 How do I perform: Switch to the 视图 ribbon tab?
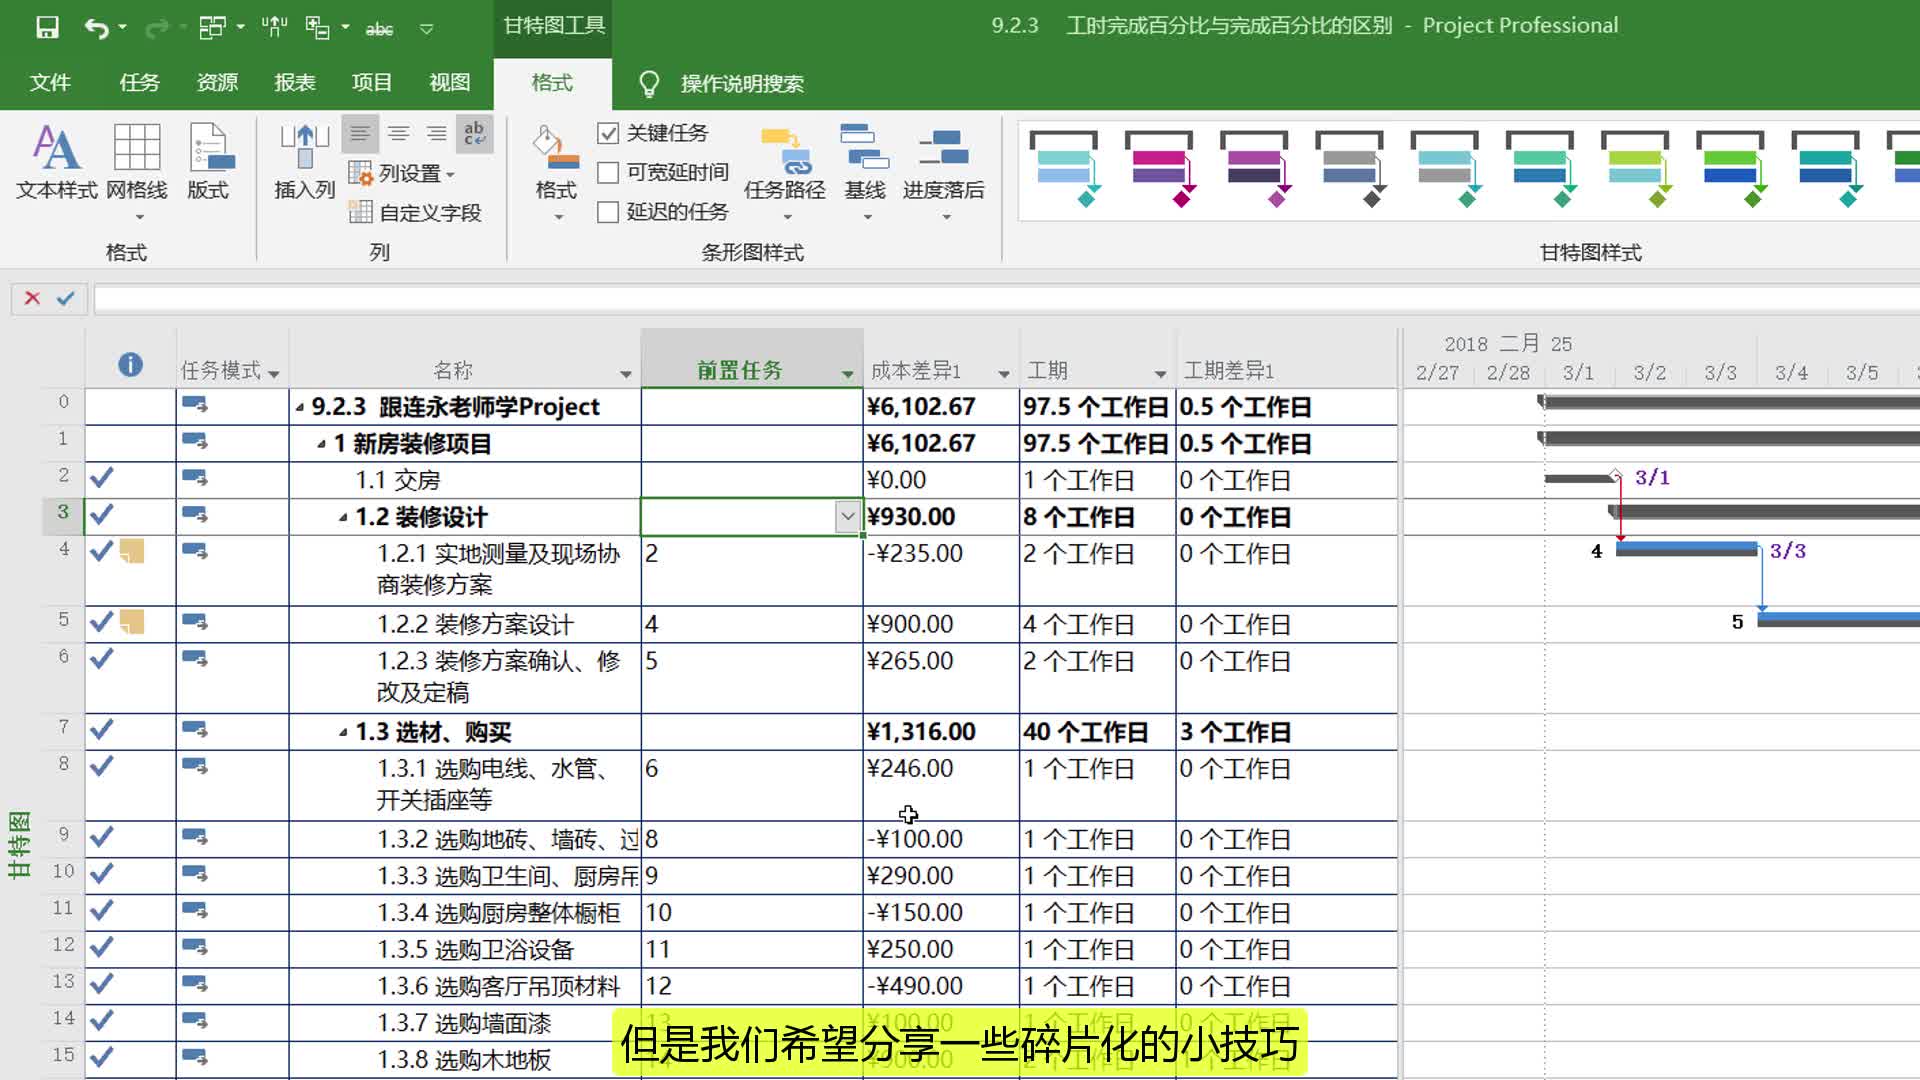click(449, 83)
